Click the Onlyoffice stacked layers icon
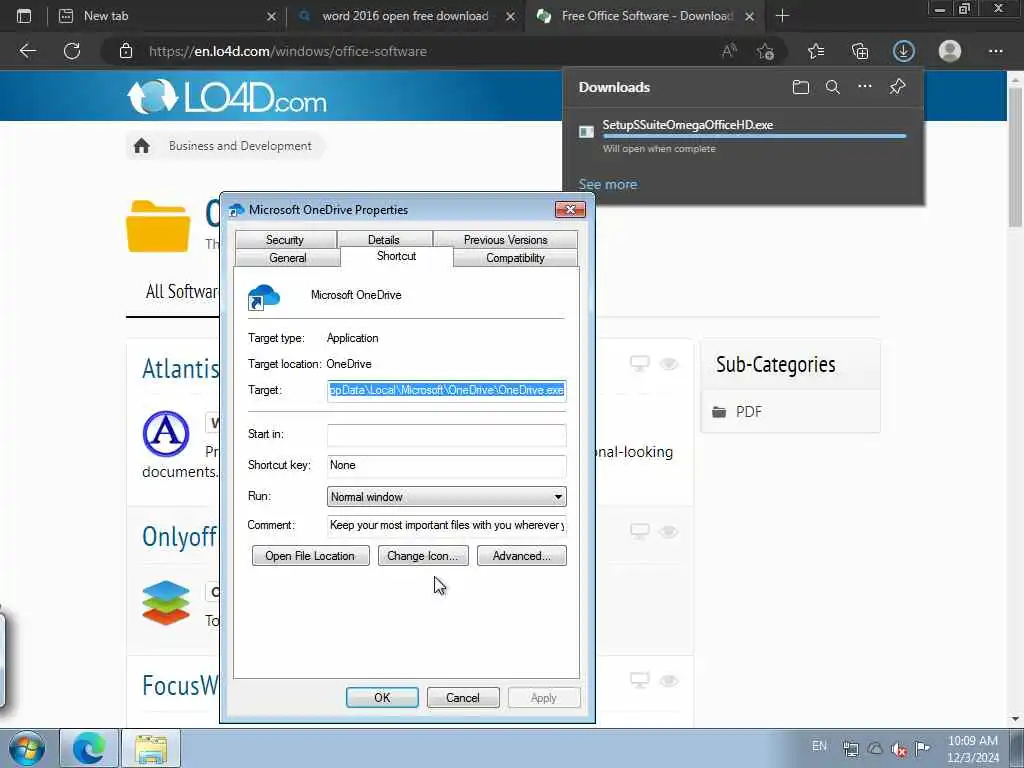The width and height of the screenshot is (1024, 768). [166, 602]
